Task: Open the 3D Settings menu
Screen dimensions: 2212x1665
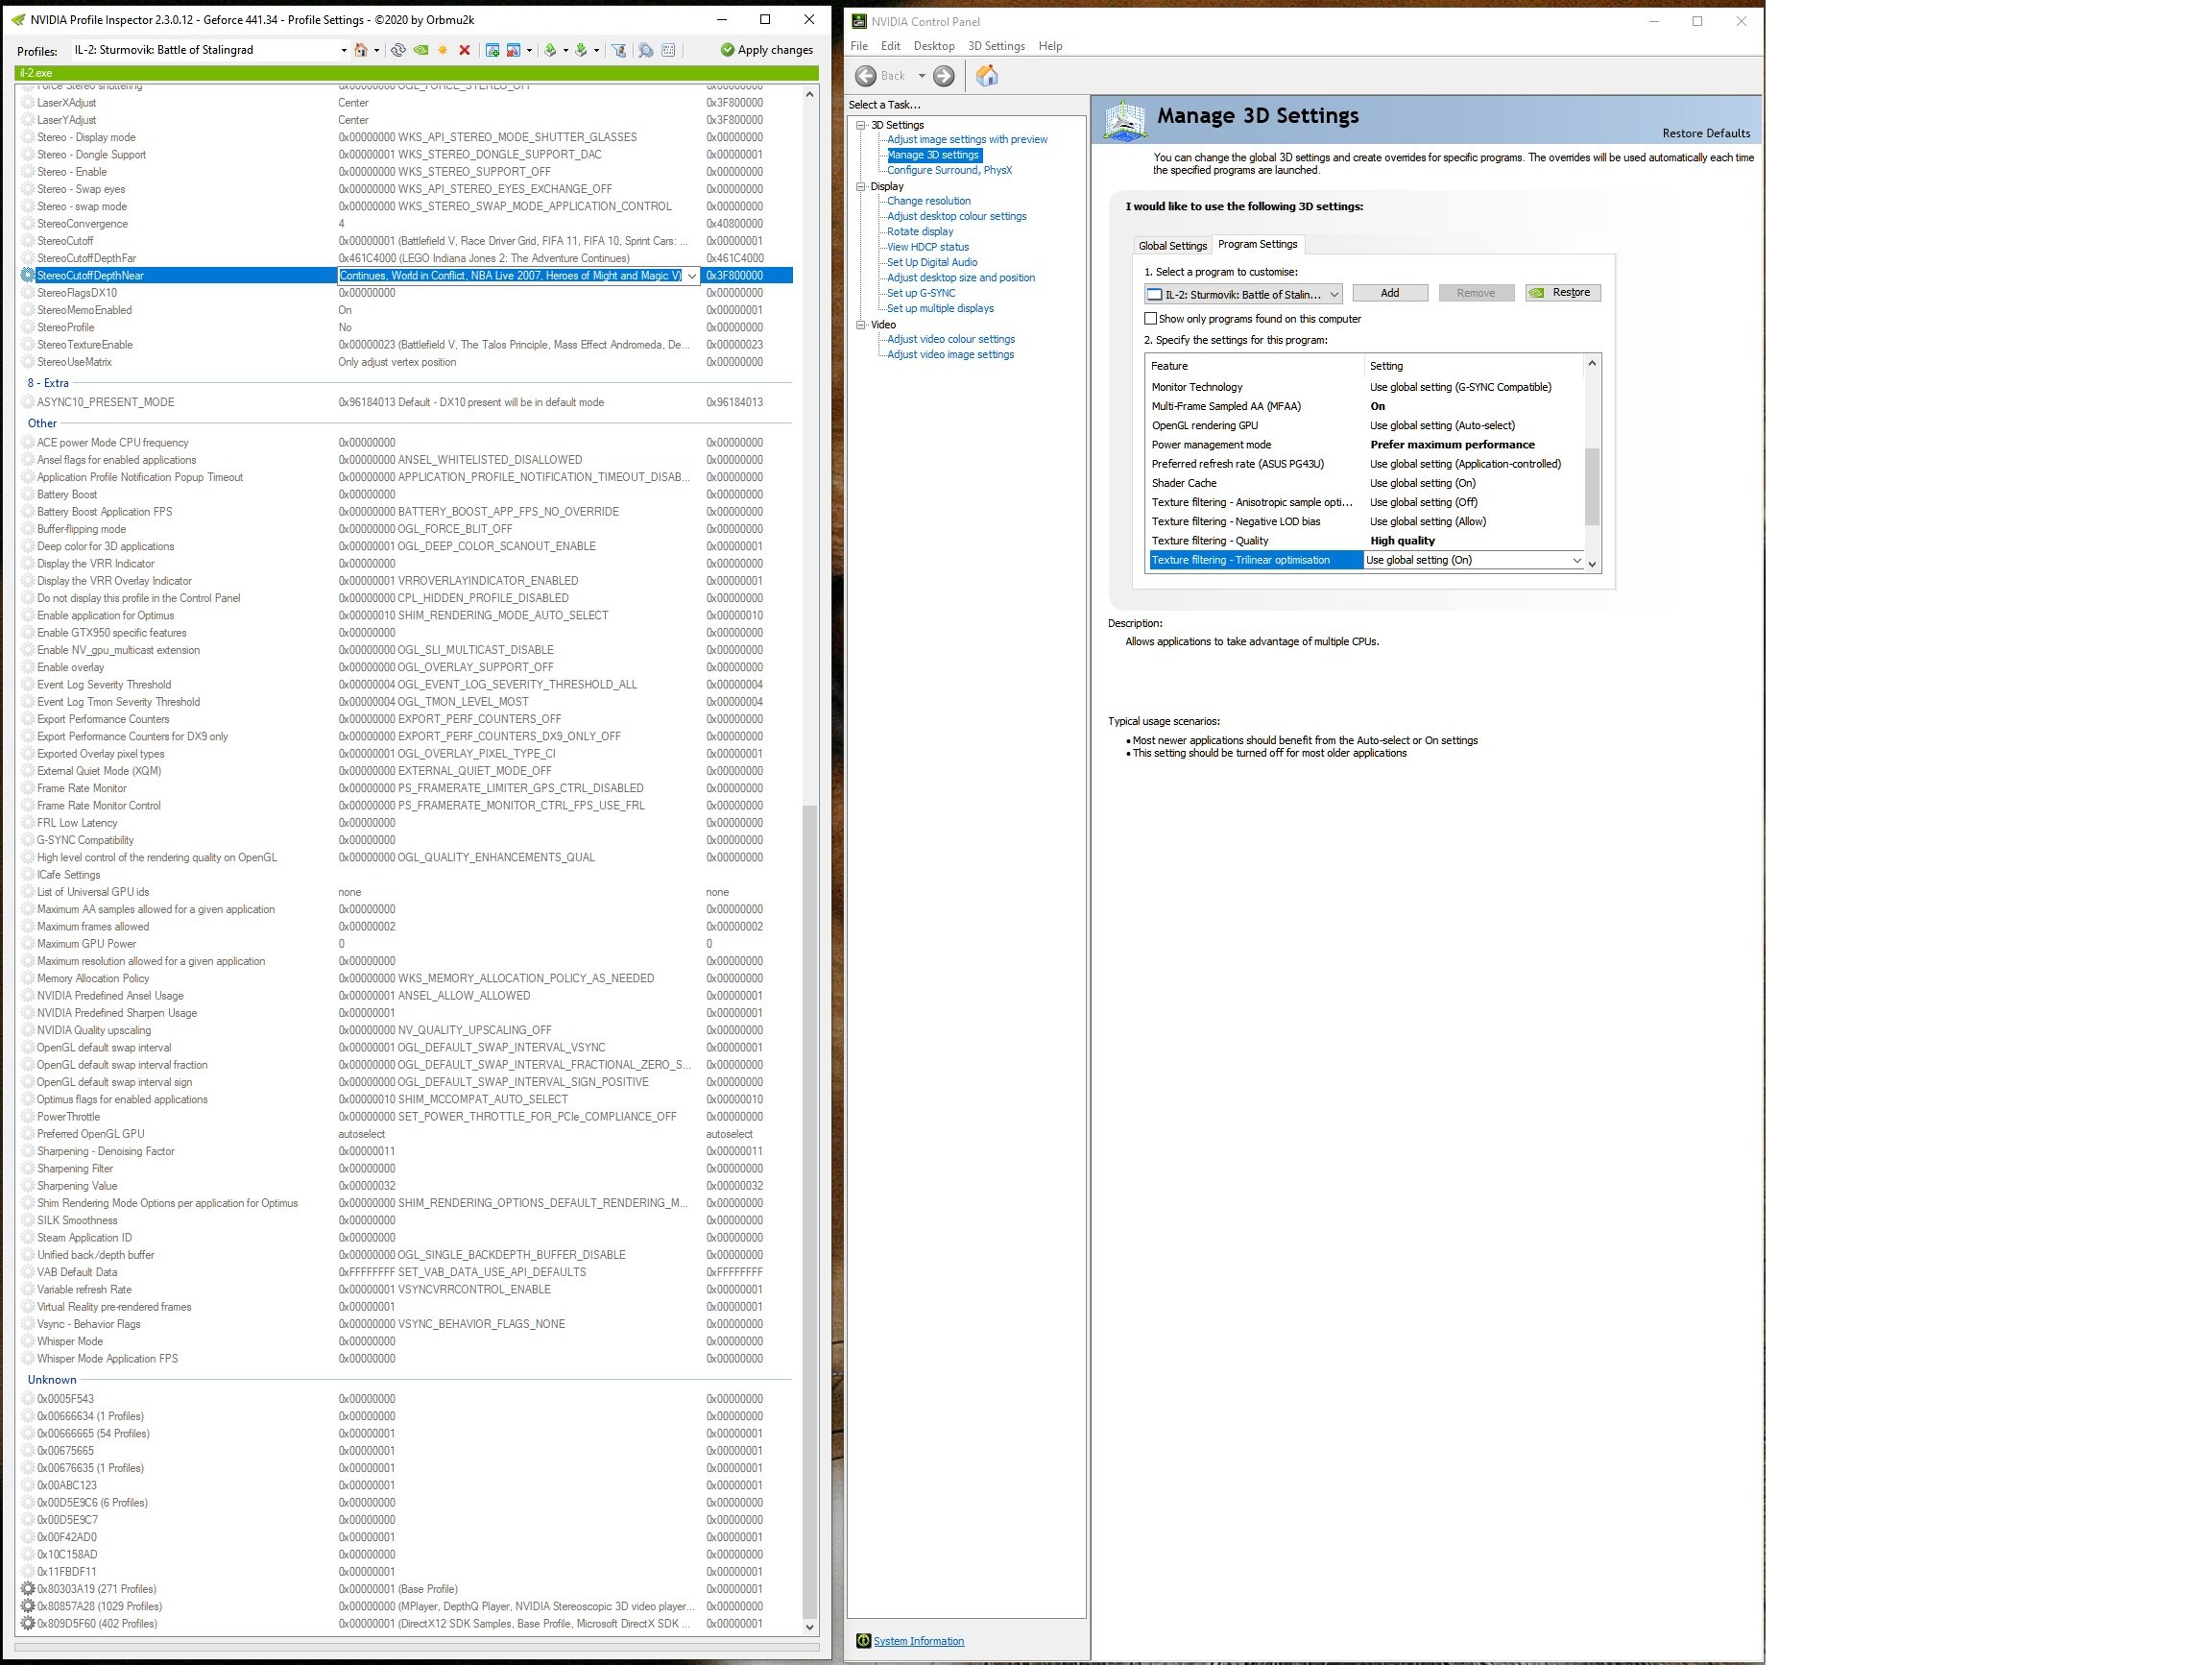Action: [x=996, y=46]
